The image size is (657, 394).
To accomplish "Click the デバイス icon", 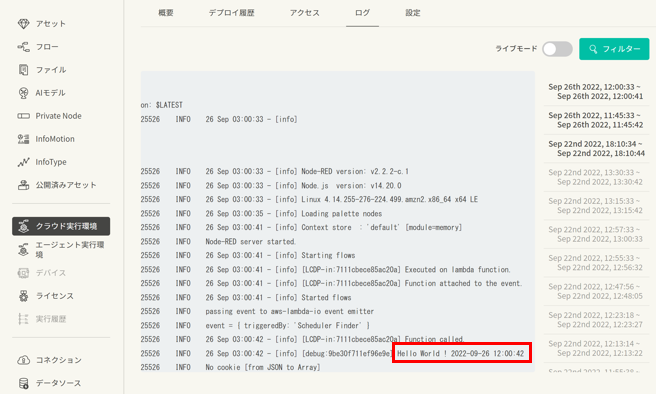I will coord(23,273).
